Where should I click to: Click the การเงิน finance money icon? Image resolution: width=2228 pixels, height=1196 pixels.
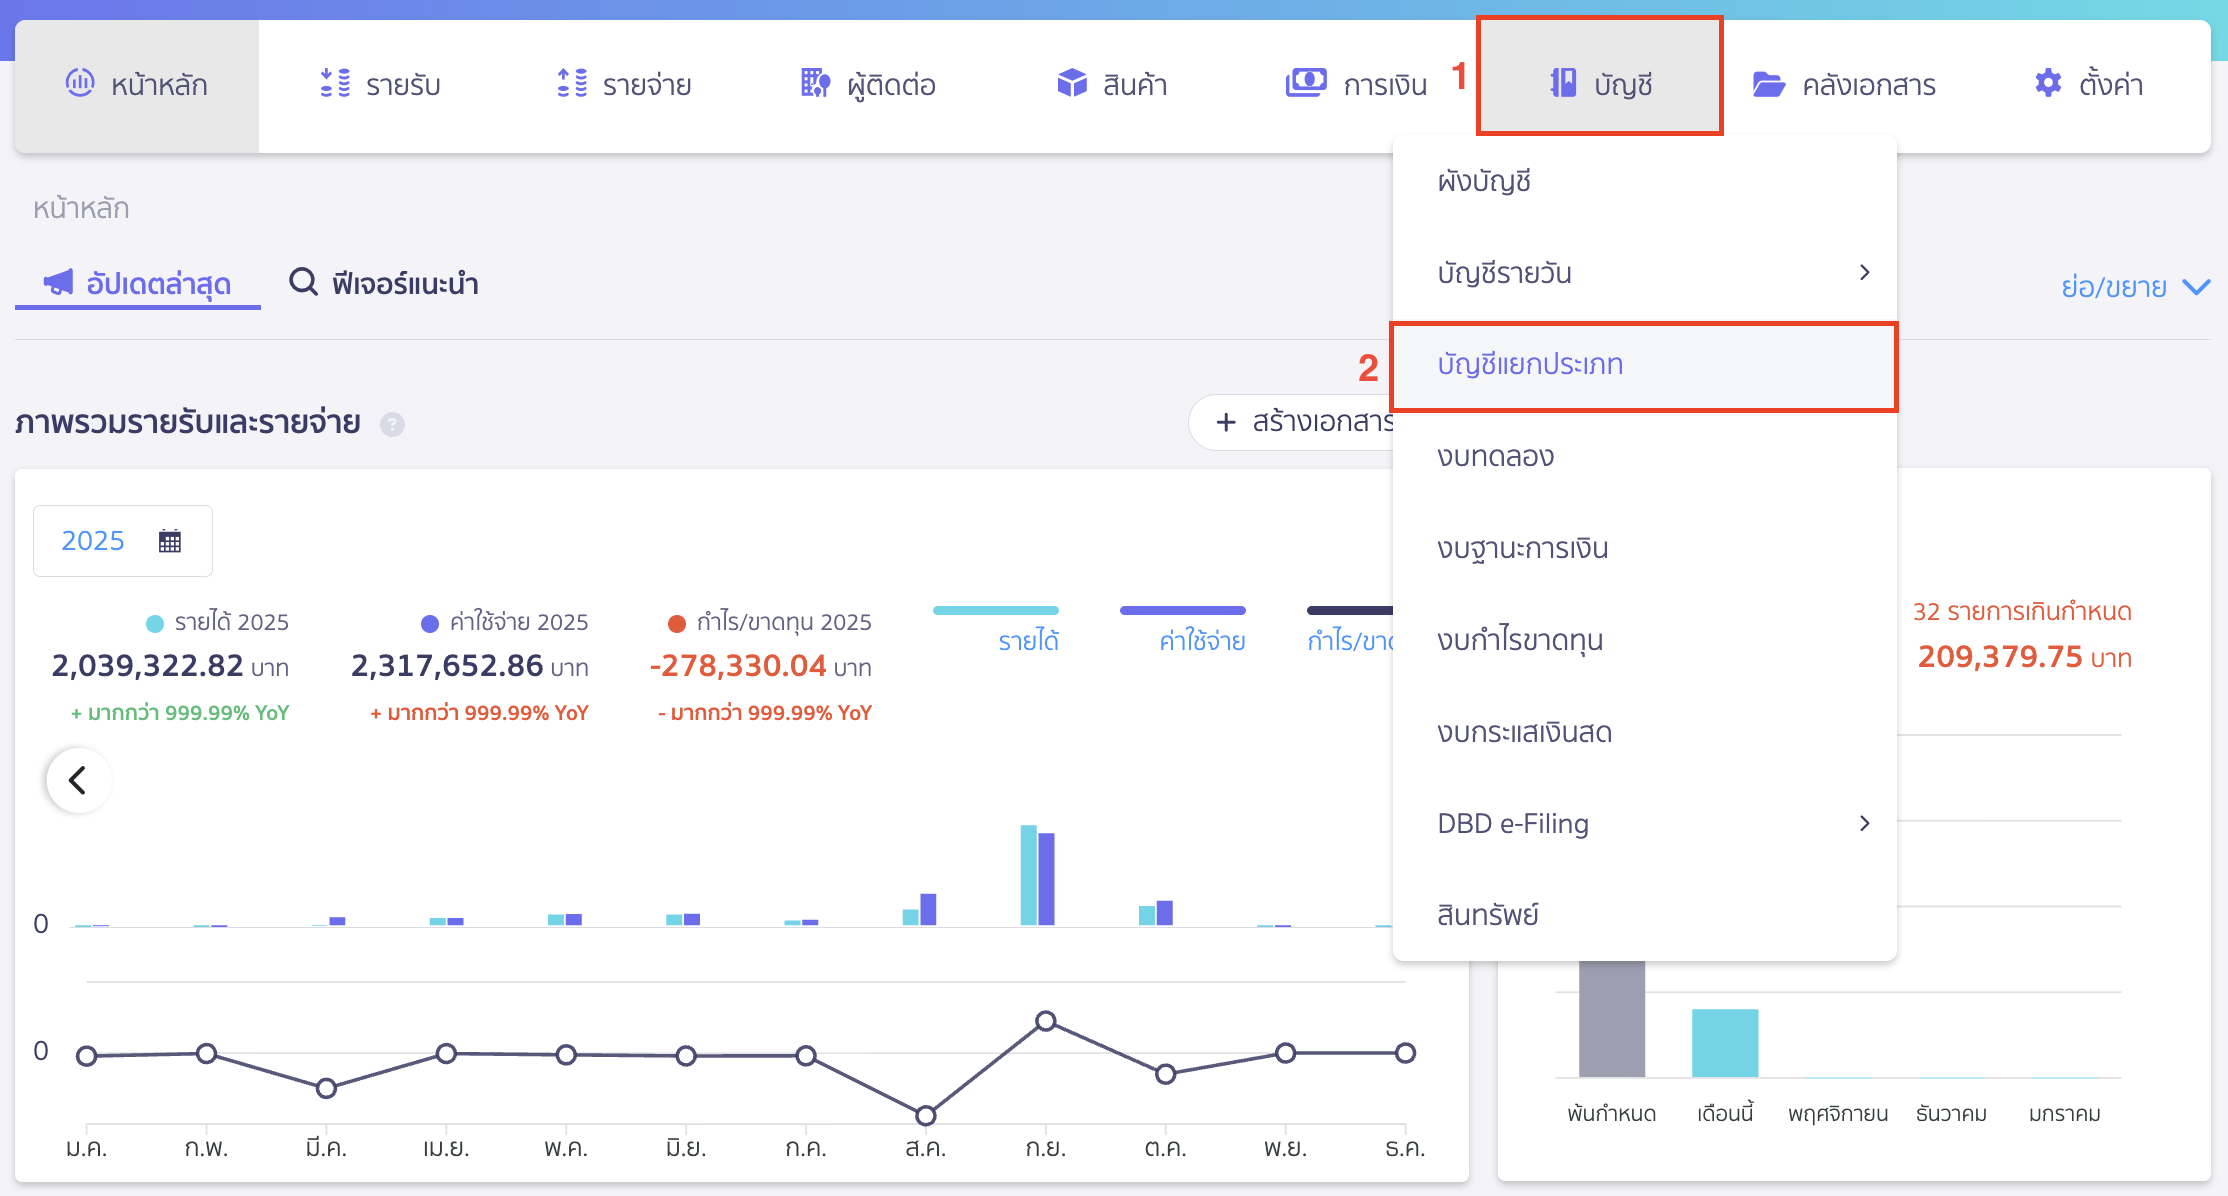(x=1306, y=83)
